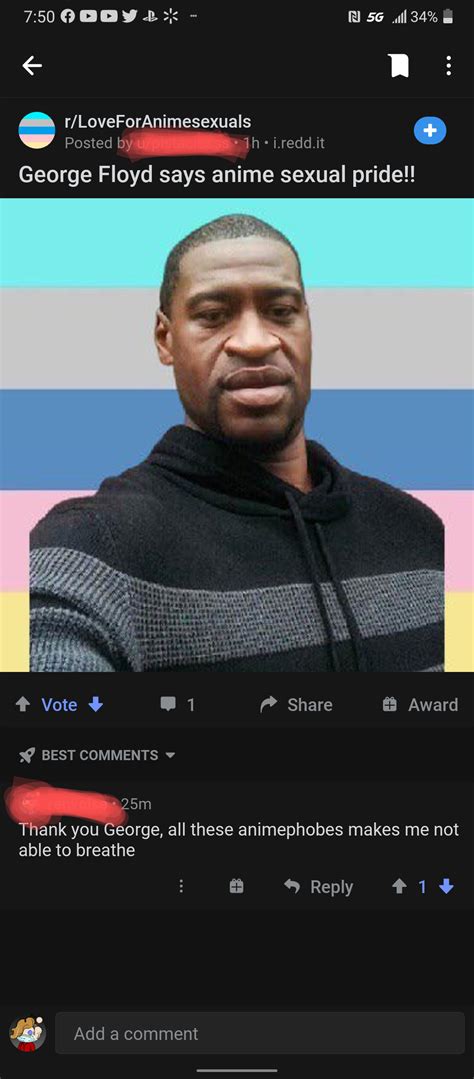Open the r/LoveForAnimesexuals subreddit link

158,122
